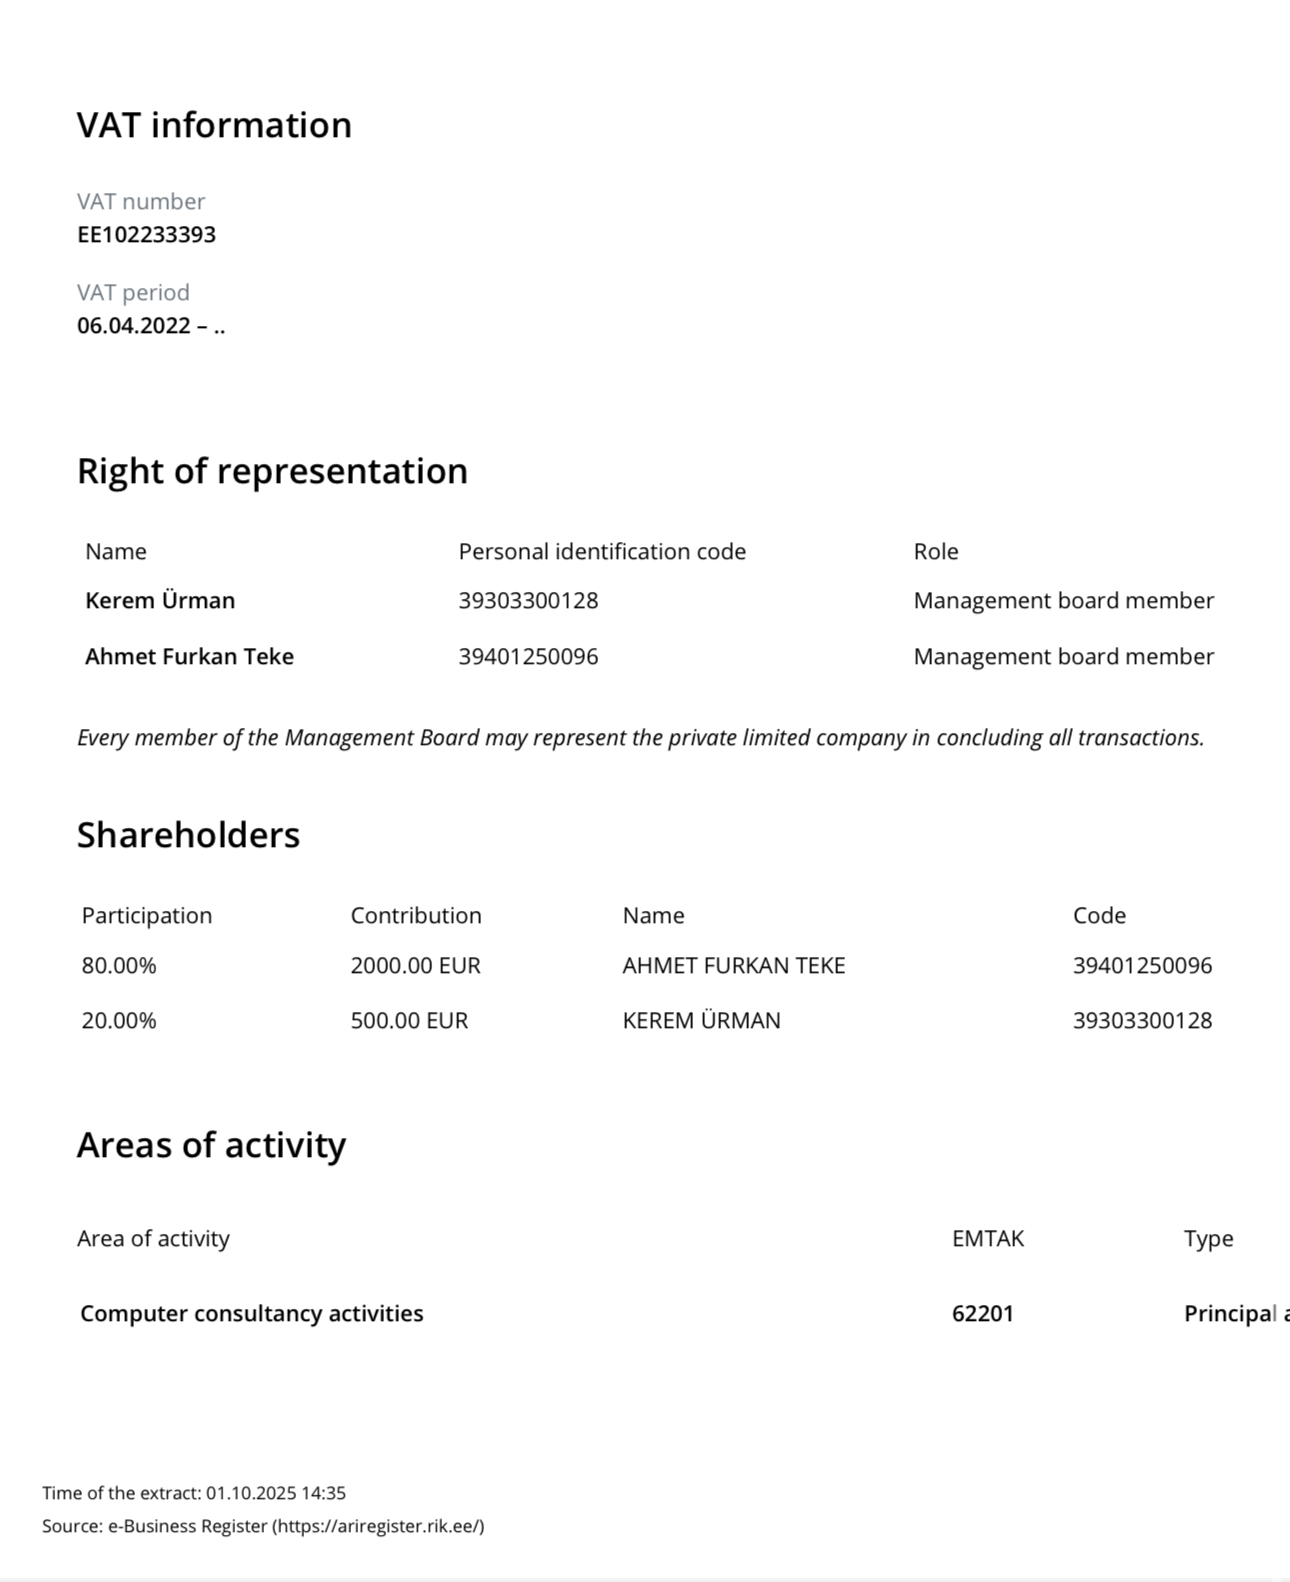Screen dimensions: 1290x1582
Task: Click the 2000.00 EUR contribution
Action: (415, 966)
